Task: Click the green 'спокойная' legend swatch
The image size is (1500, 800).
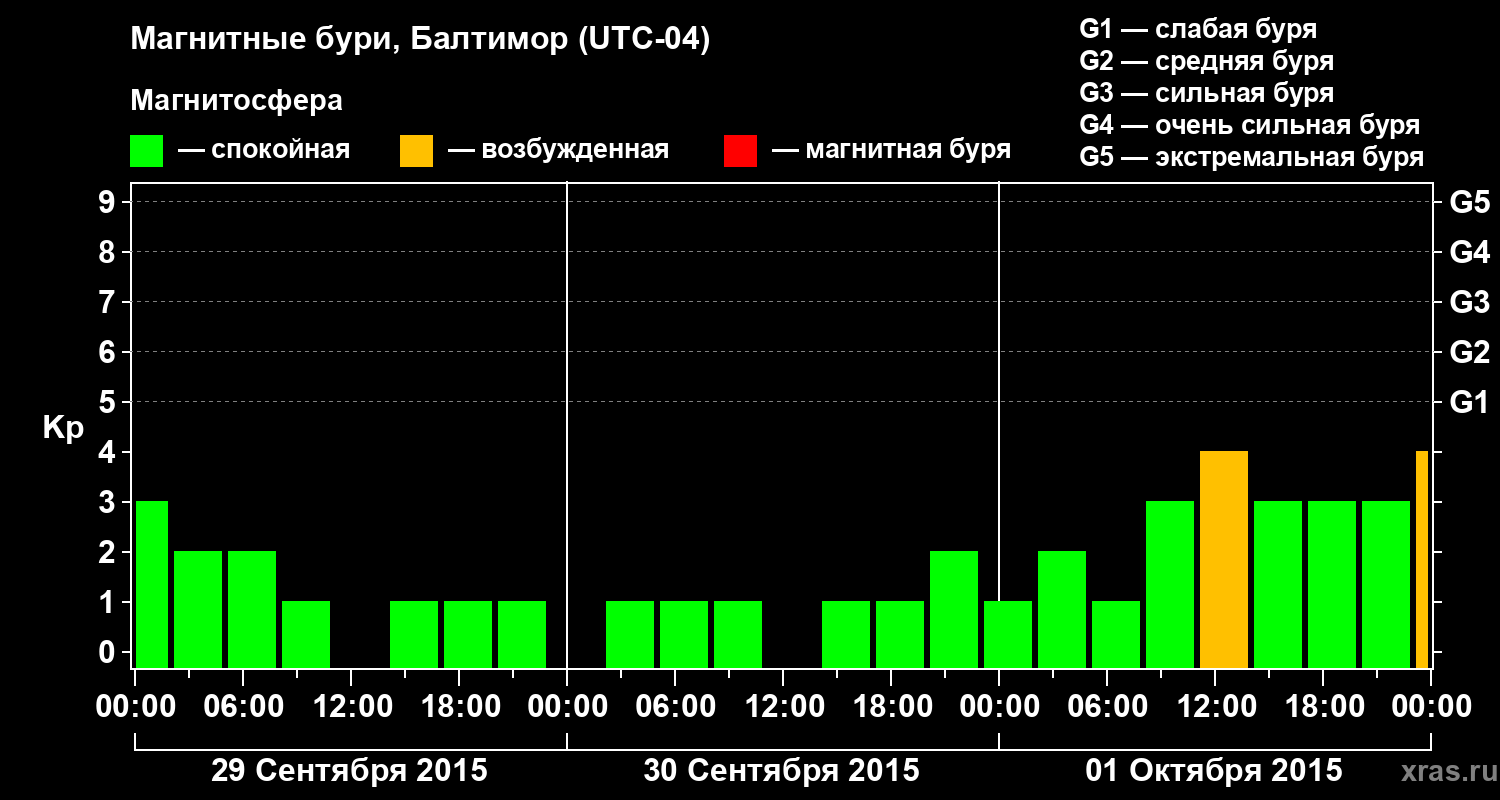Action: pyautogui.click(x=147, y=151)
